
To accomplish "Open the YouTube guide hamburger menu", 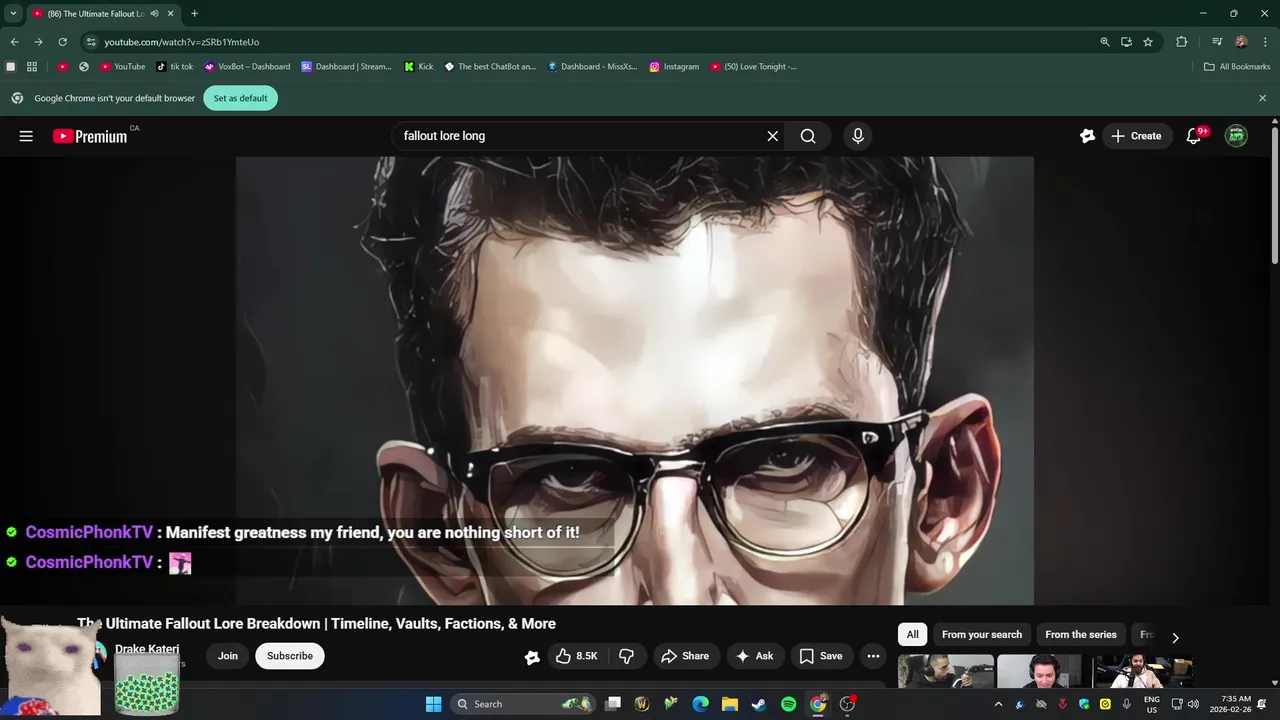I will [26, 136].
